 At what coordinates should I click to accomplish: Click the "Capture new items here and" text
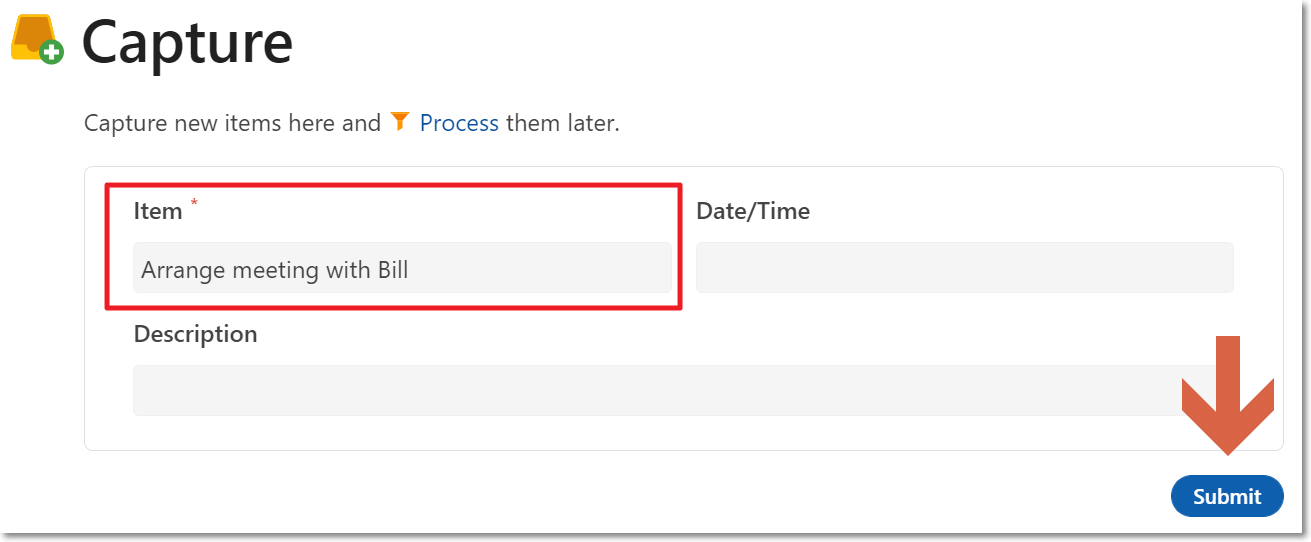coord(232,123)
